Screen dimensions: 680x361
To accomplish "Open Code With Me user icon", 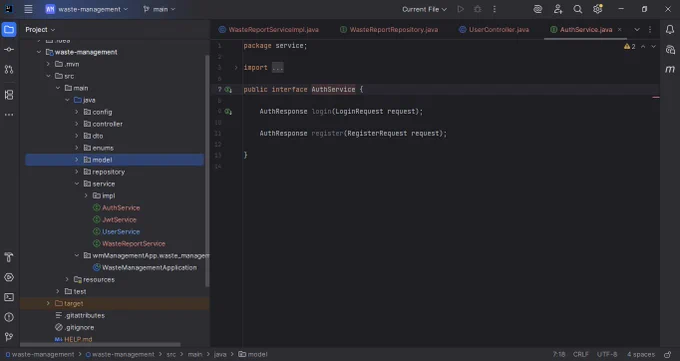I will point(558,9).
